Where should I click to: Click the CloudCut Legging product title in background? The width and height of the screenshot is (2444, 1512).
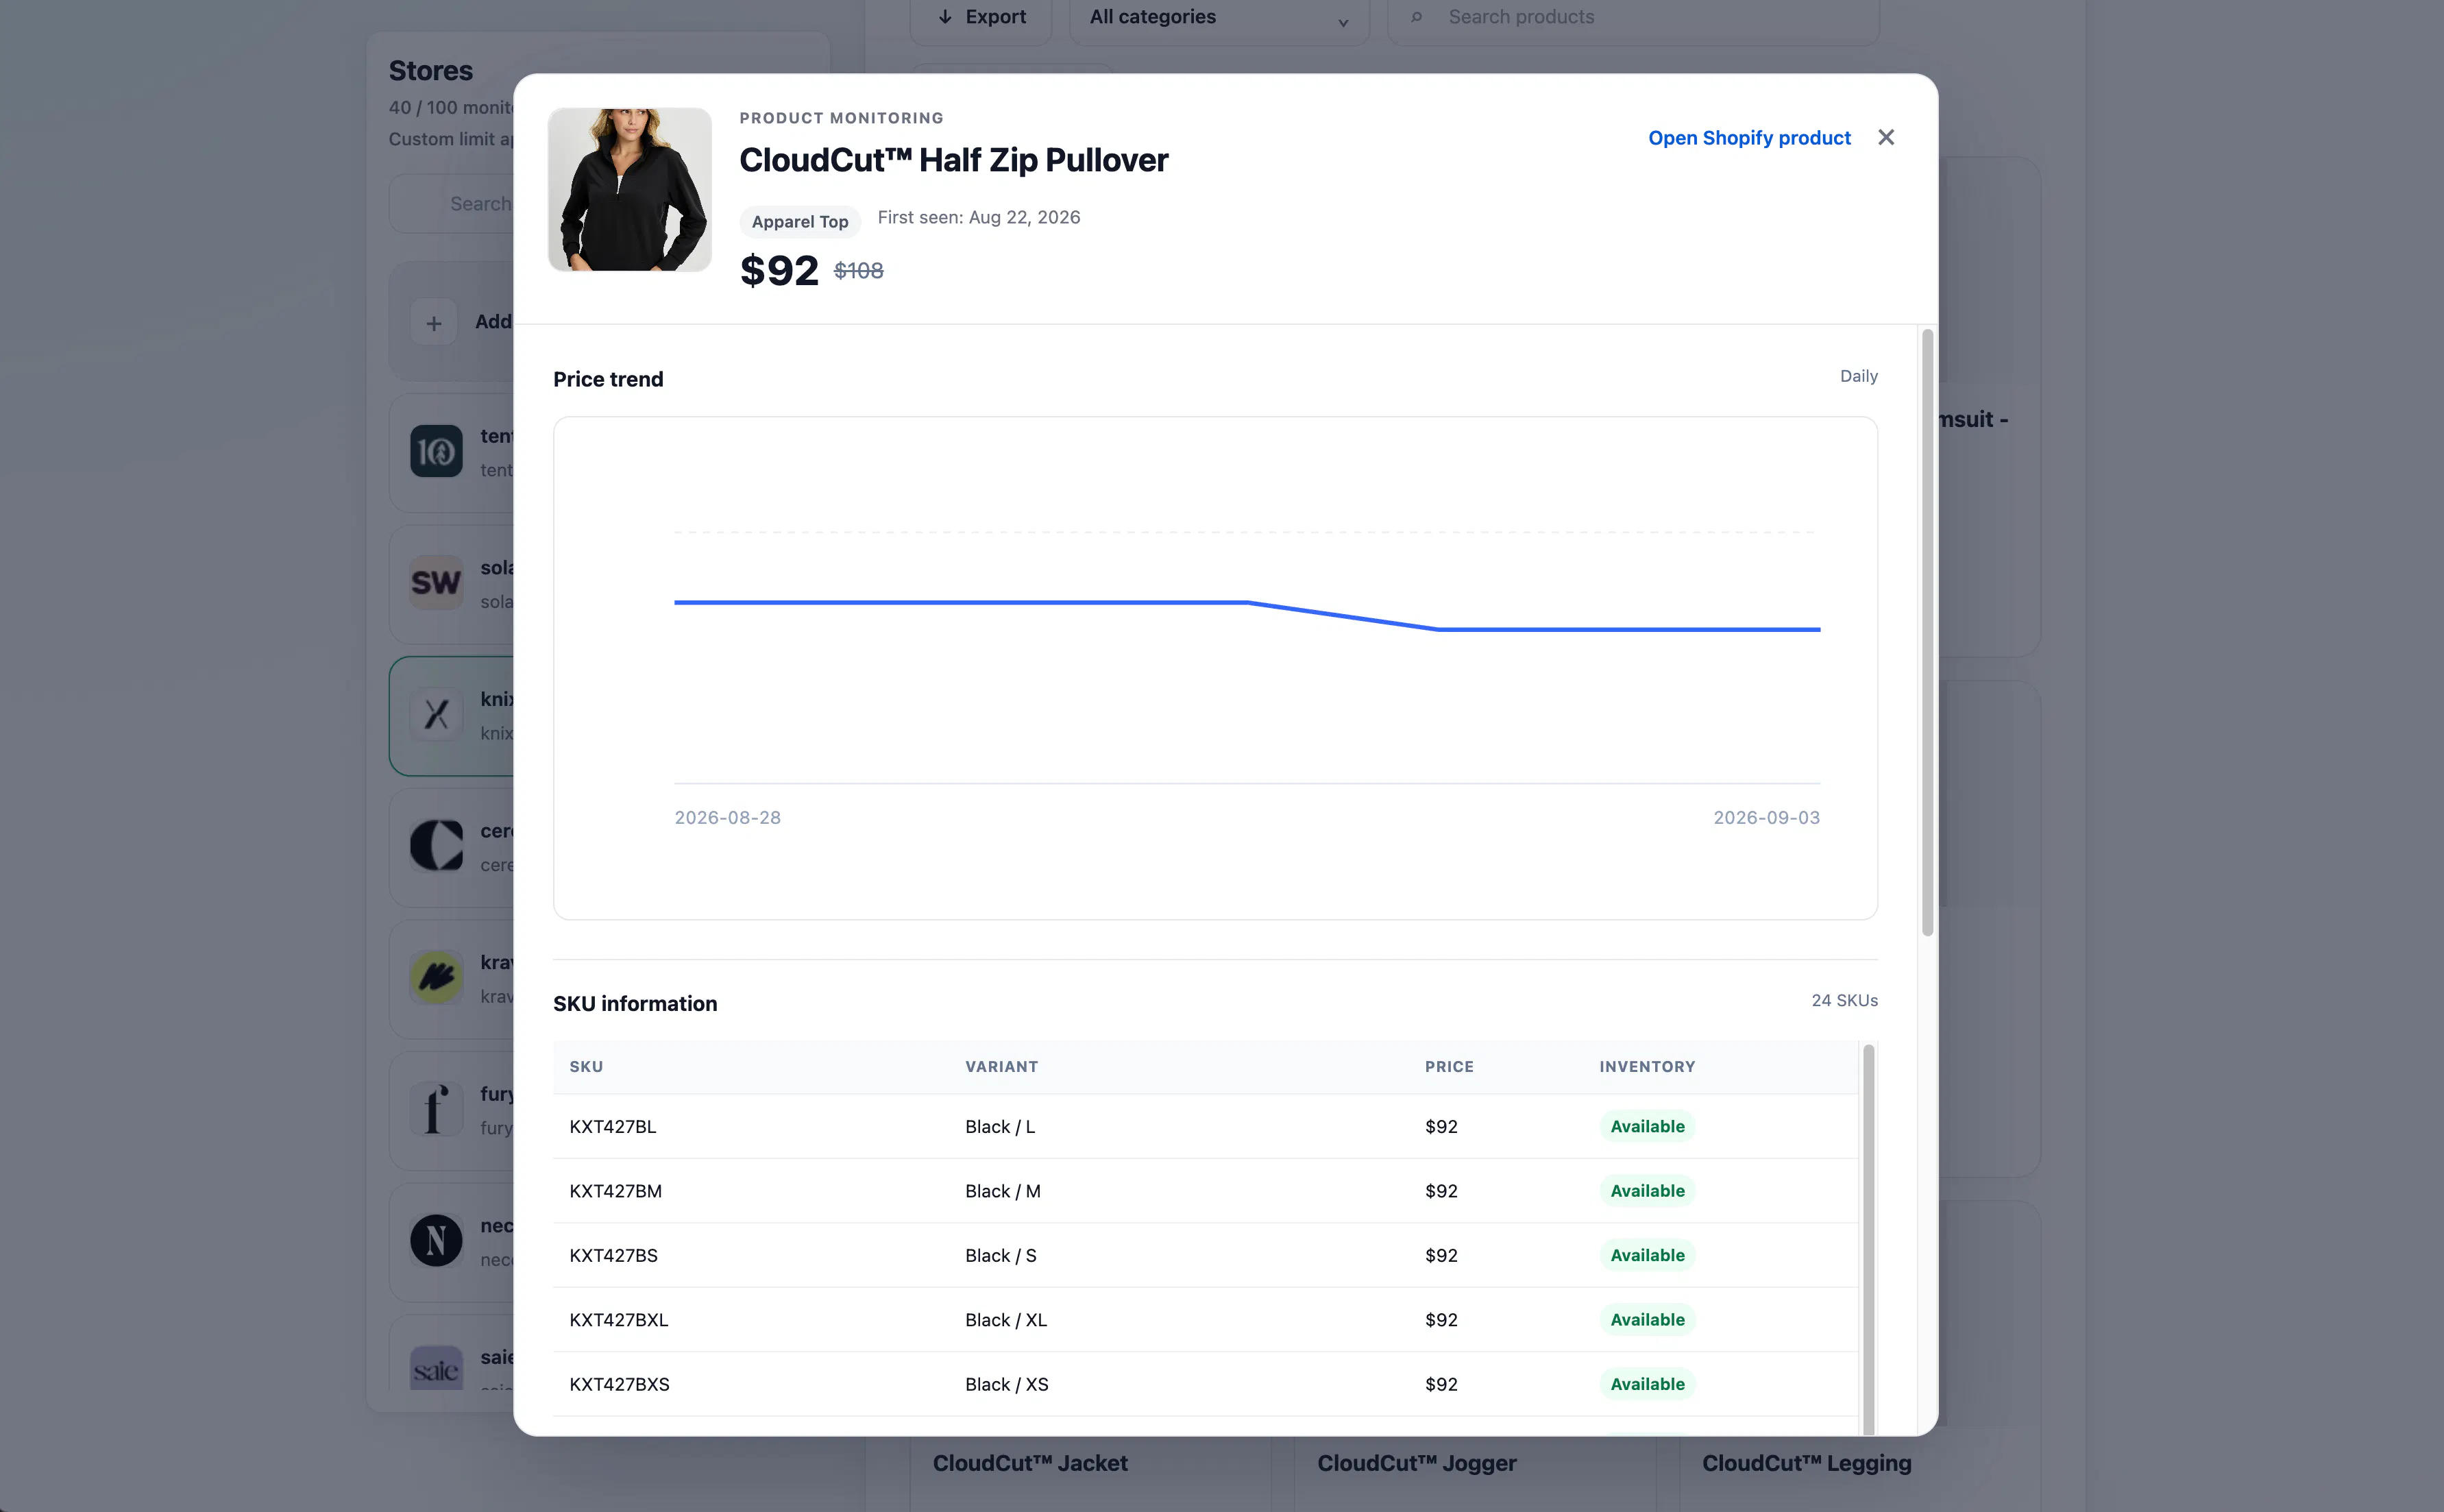pyautogui.click(x=1806, y=1463)
